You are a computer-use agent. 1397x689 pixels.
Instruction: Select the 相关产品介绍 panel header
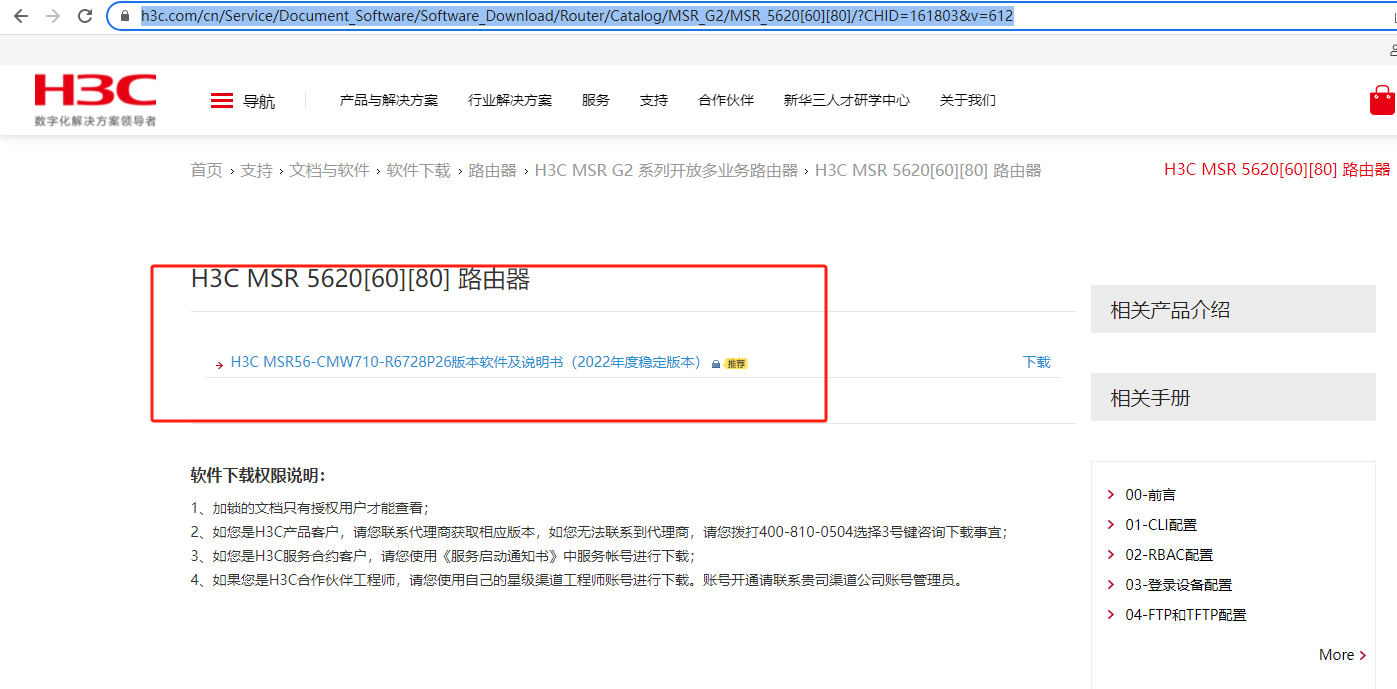tap(1233, 310)
